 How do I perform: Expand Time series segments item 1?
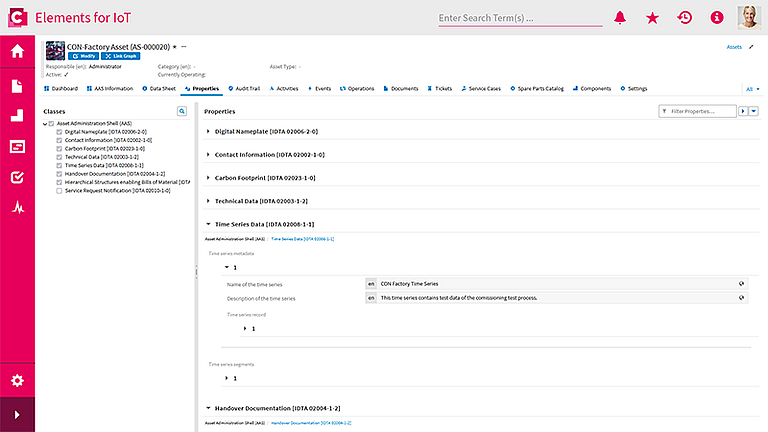tap(226, 378)
